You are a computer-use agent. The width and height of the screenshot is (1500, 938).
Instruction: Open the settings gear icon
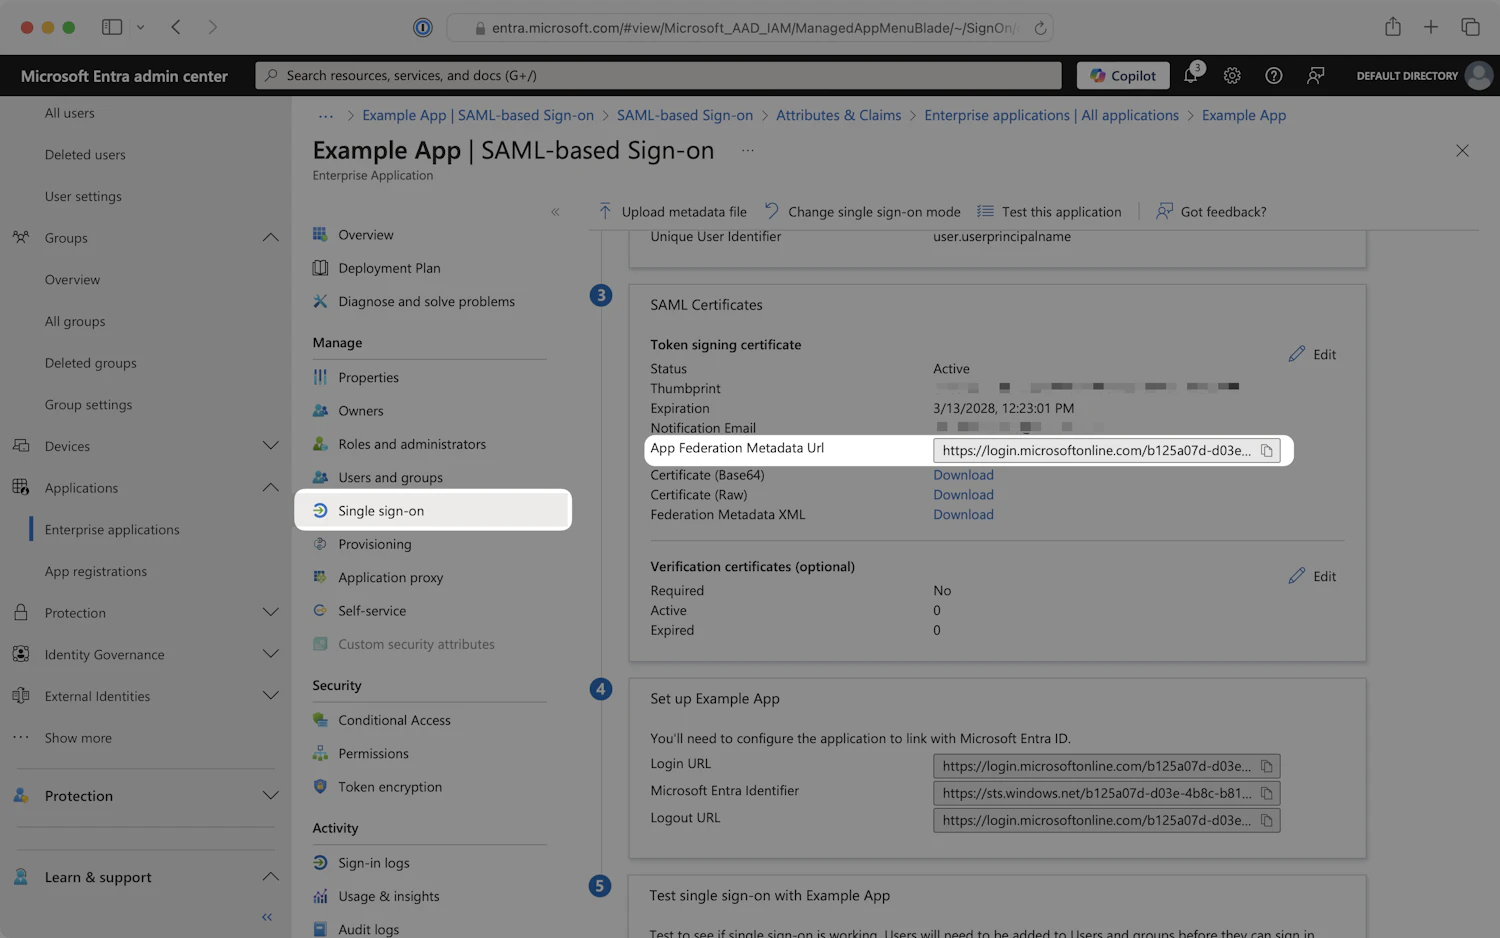(1232, 75)
